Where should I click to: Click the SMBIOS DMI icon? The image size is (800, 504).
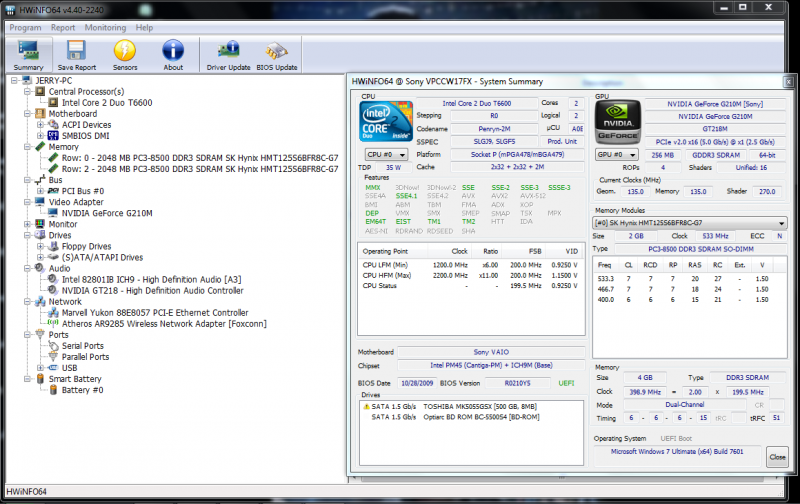[x=53, y=136]
